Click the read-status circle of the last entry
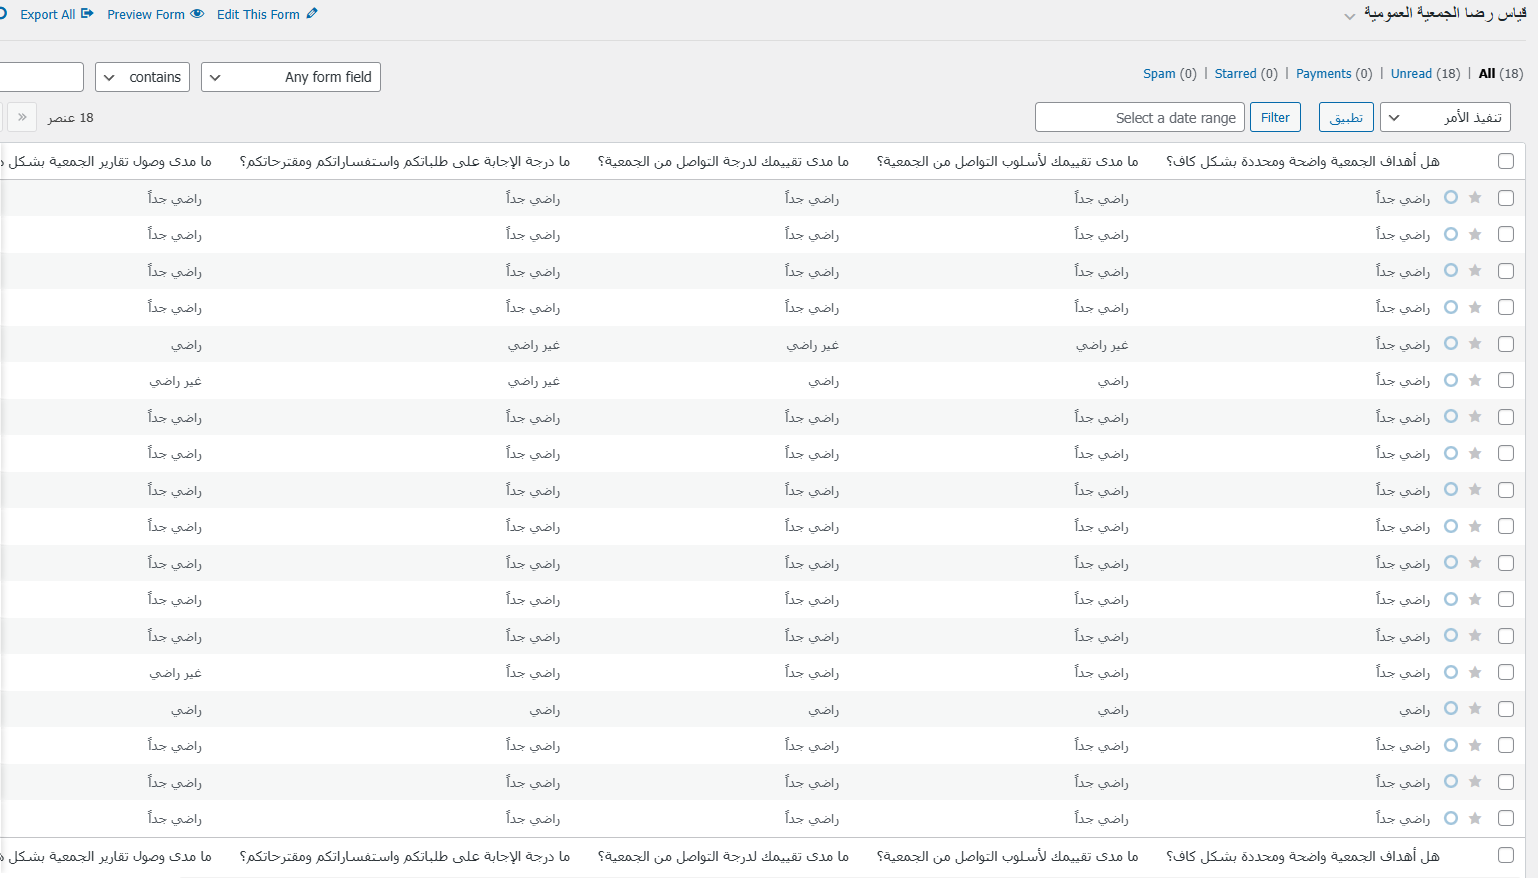 (x=1451, y=818)
